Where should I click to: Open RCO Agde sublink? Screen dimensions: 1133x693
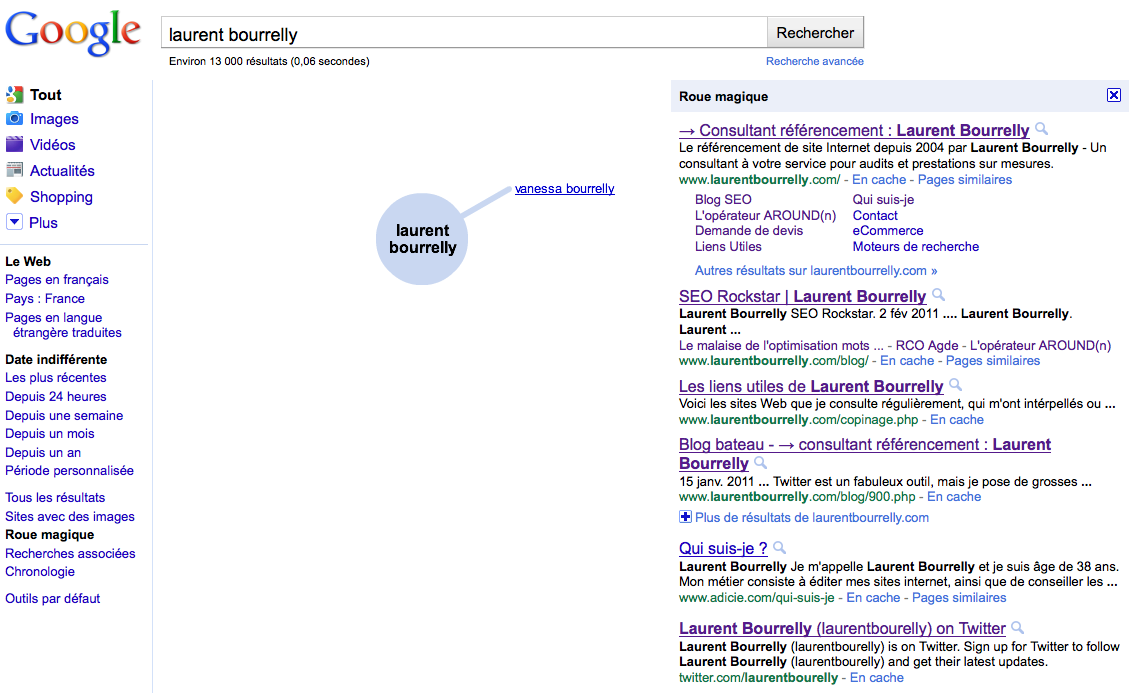(927, 345)
